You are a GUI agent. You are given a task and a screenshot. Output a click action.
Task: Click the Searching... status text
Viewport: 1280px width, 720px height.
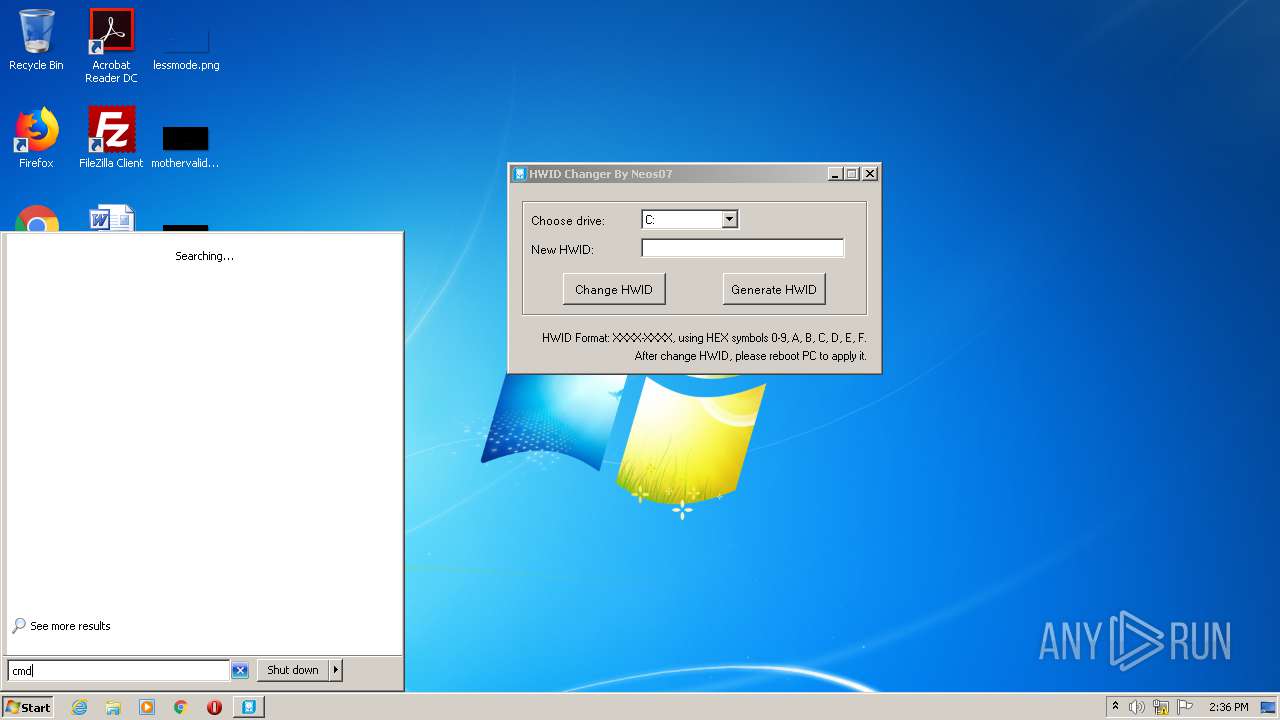tap(204, 256)
